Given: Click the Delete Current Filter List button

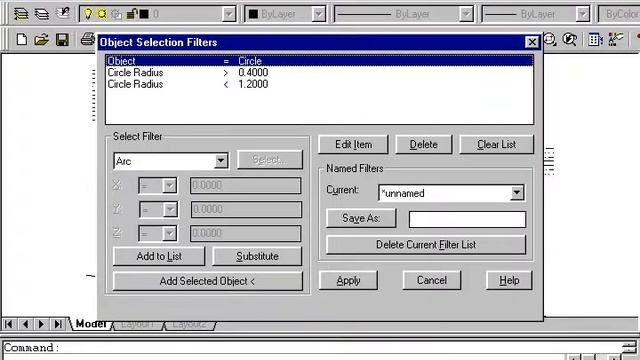Looking at the screenshot, I should coord(426,245).
